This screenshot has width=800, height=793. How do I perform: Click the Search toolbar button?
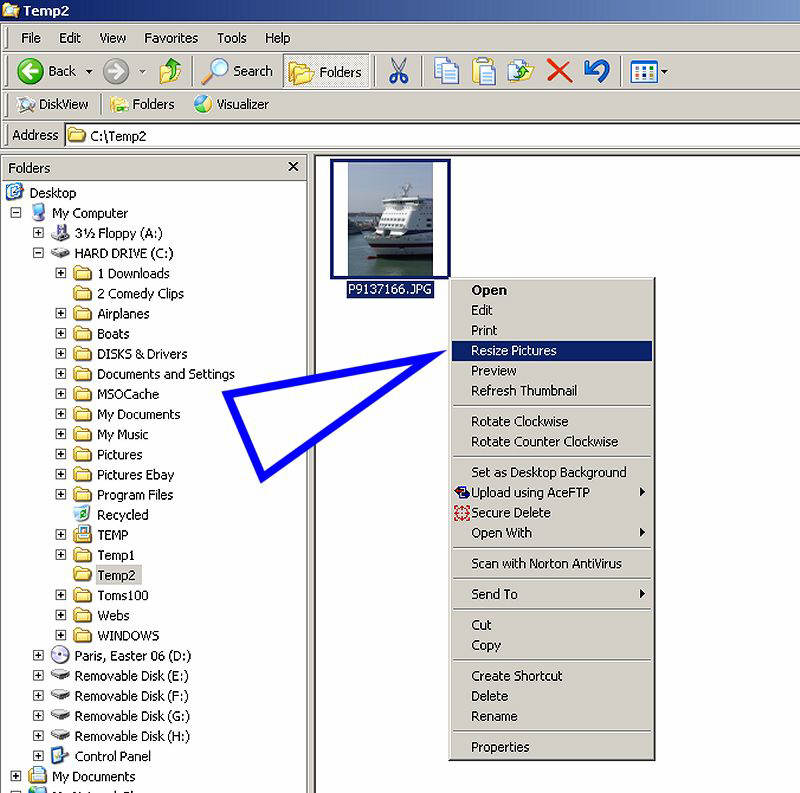coord(238,72)
